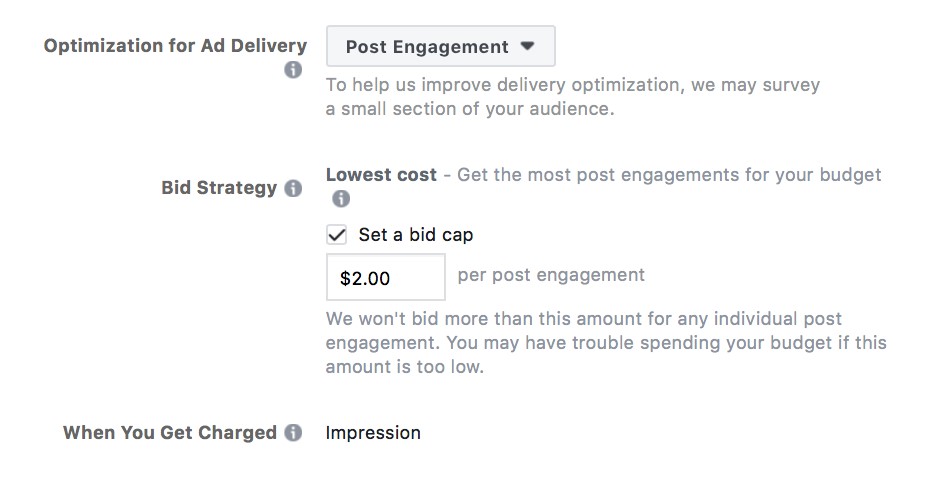Viewport: 944px width, 500px height.
Task: Click the 'a small section of your audience' line
Action: tap(469, 109)
